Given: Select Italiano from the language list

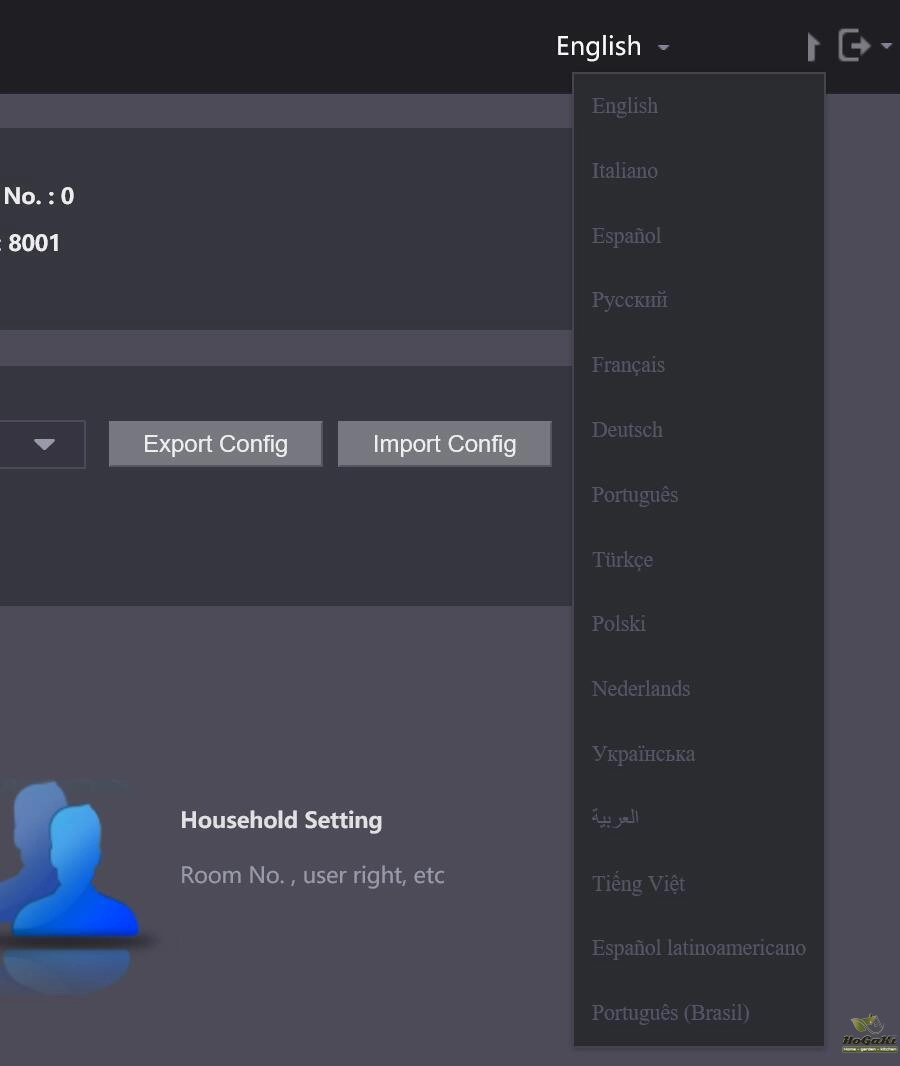Looking at the screenshot, I should [x=625, y=171].
